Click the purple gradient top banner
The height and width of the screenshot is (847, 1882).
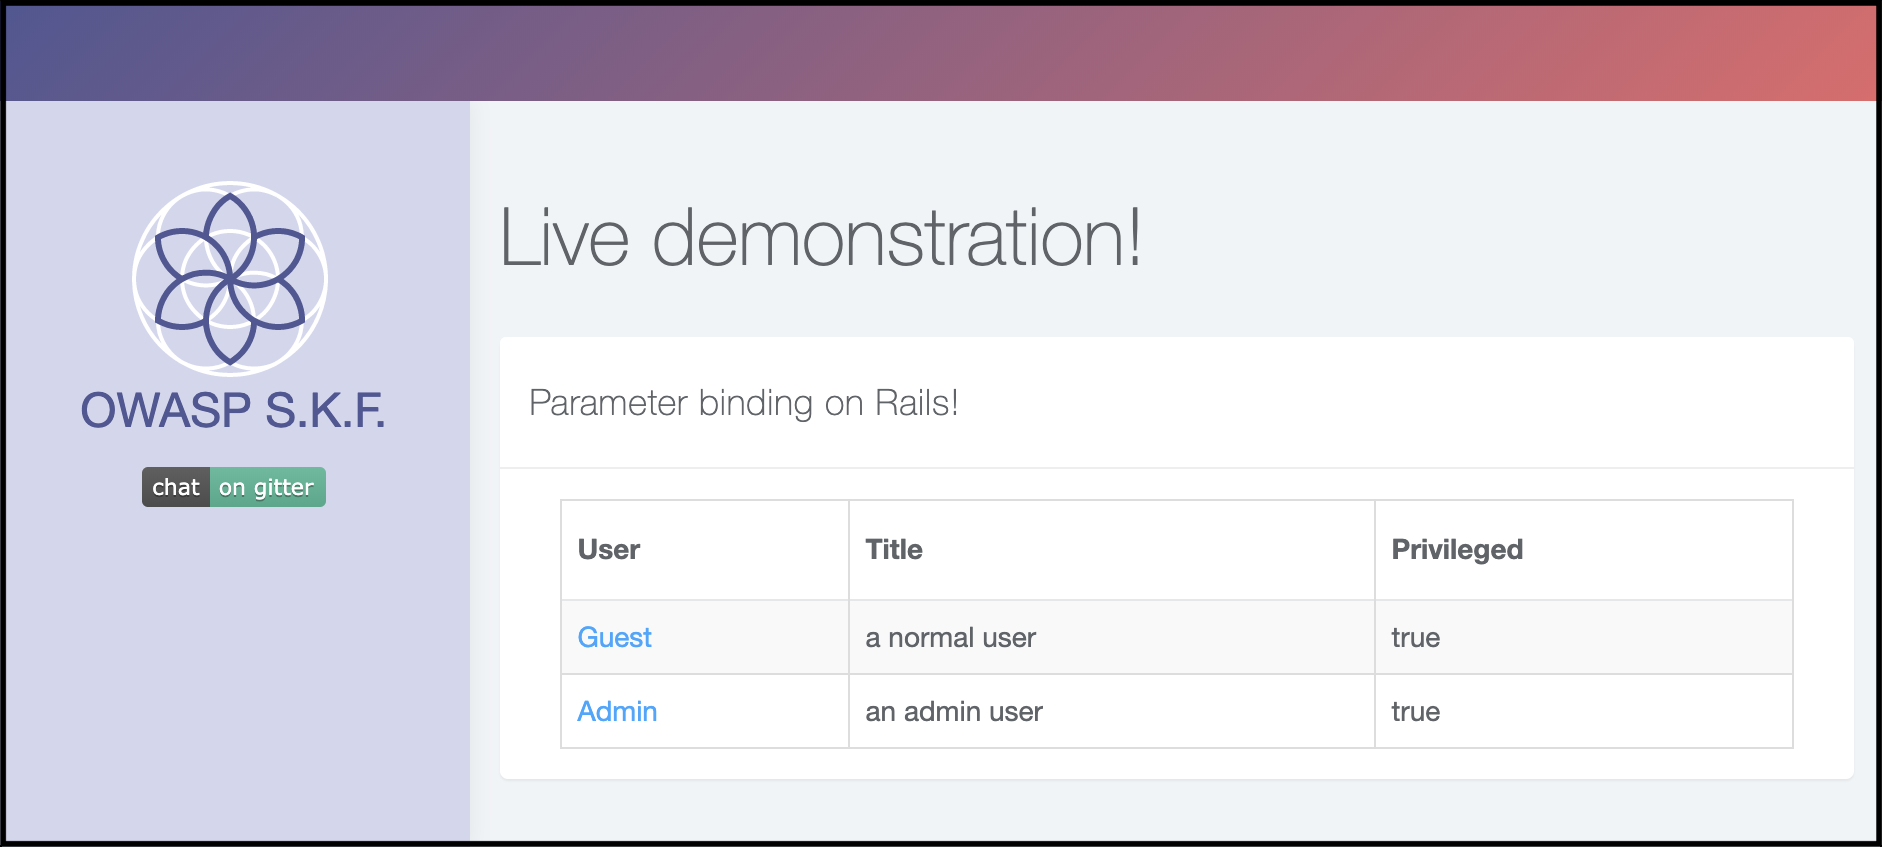pyautogui.click(x=940, y=53)
